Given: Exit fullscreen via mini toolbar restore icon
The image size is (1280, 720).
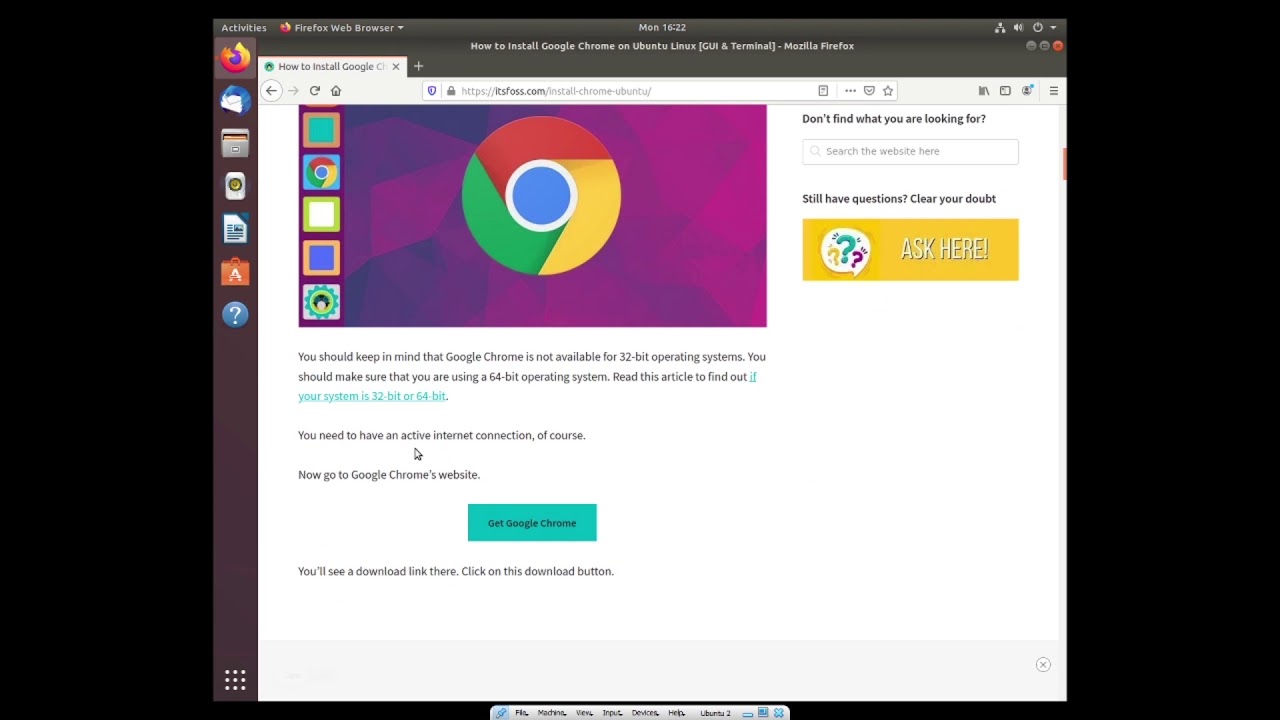Looking at the screenshot, I should pos(763,713).
